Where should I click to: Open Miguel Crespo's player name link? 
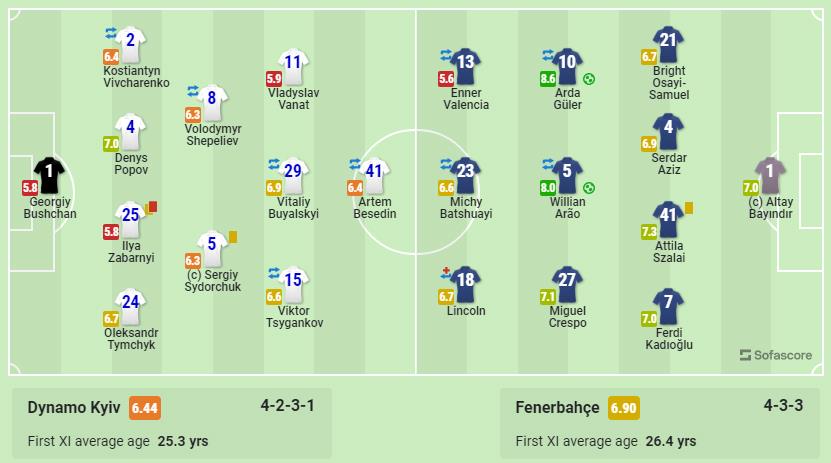click(567, 316)
